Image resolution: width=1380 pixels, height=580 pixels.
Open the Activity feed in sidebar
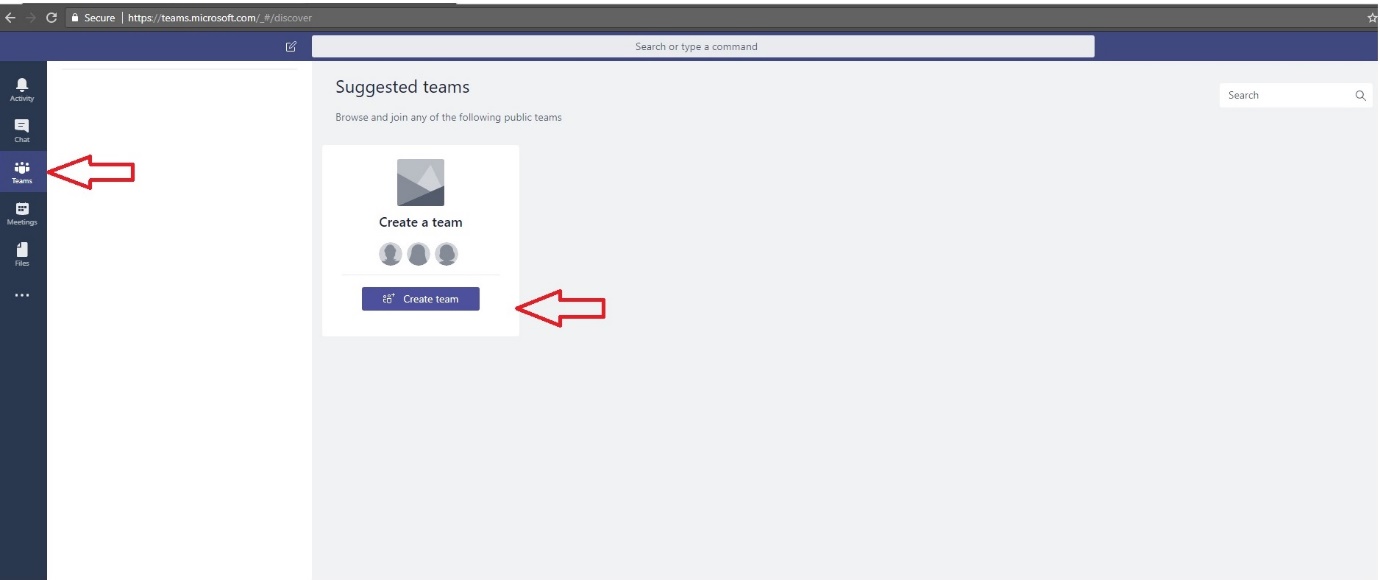tap(22, 89)
